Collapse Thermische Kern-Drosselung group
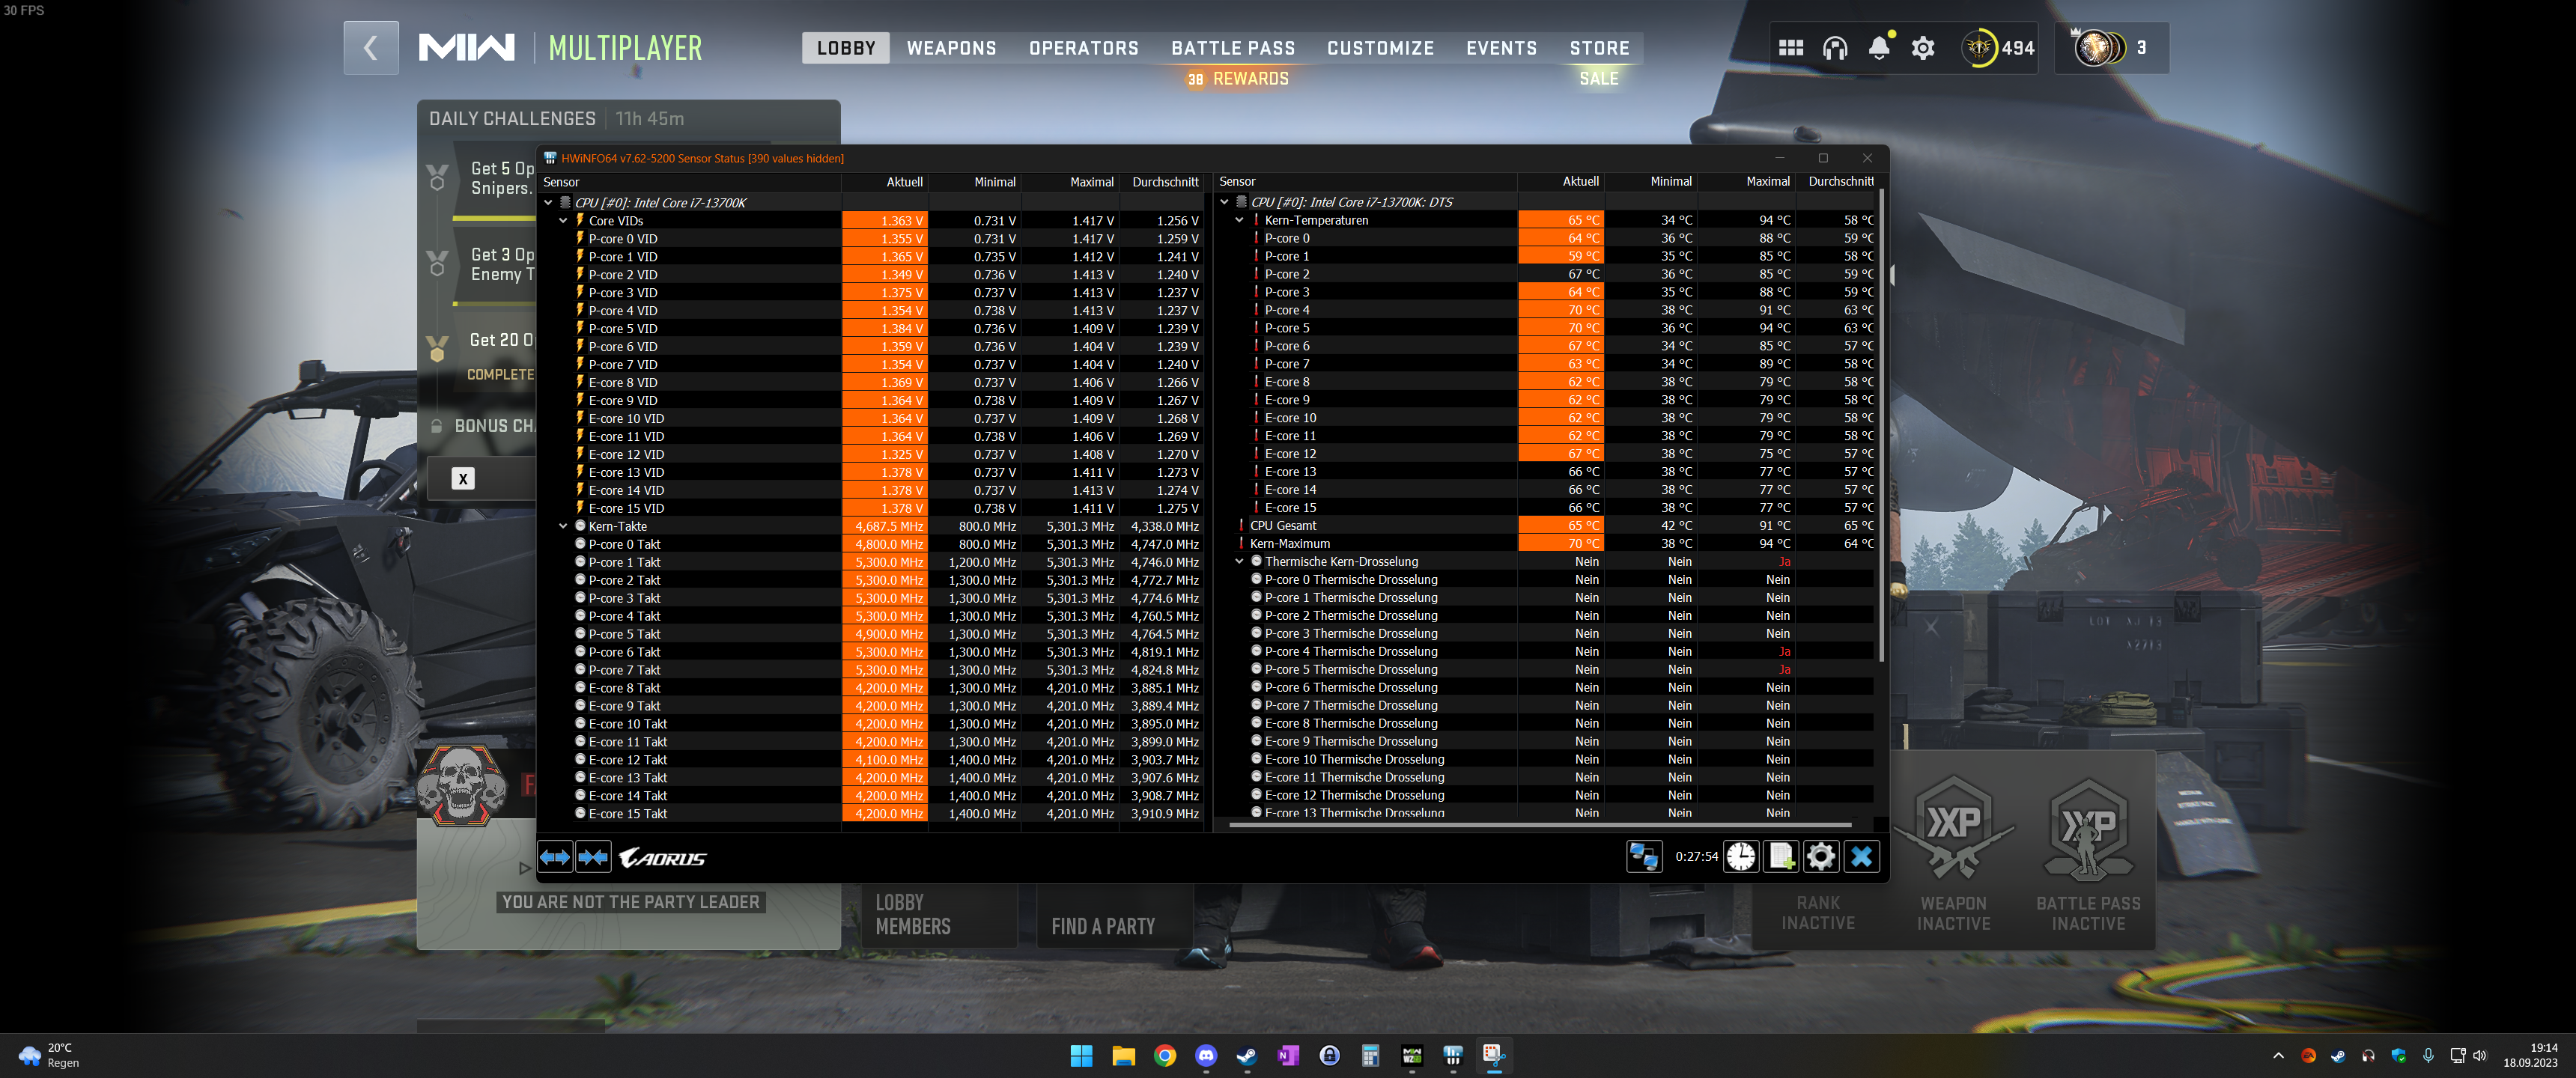This screenshot has height=1078, width=2576. [1239, 562]
